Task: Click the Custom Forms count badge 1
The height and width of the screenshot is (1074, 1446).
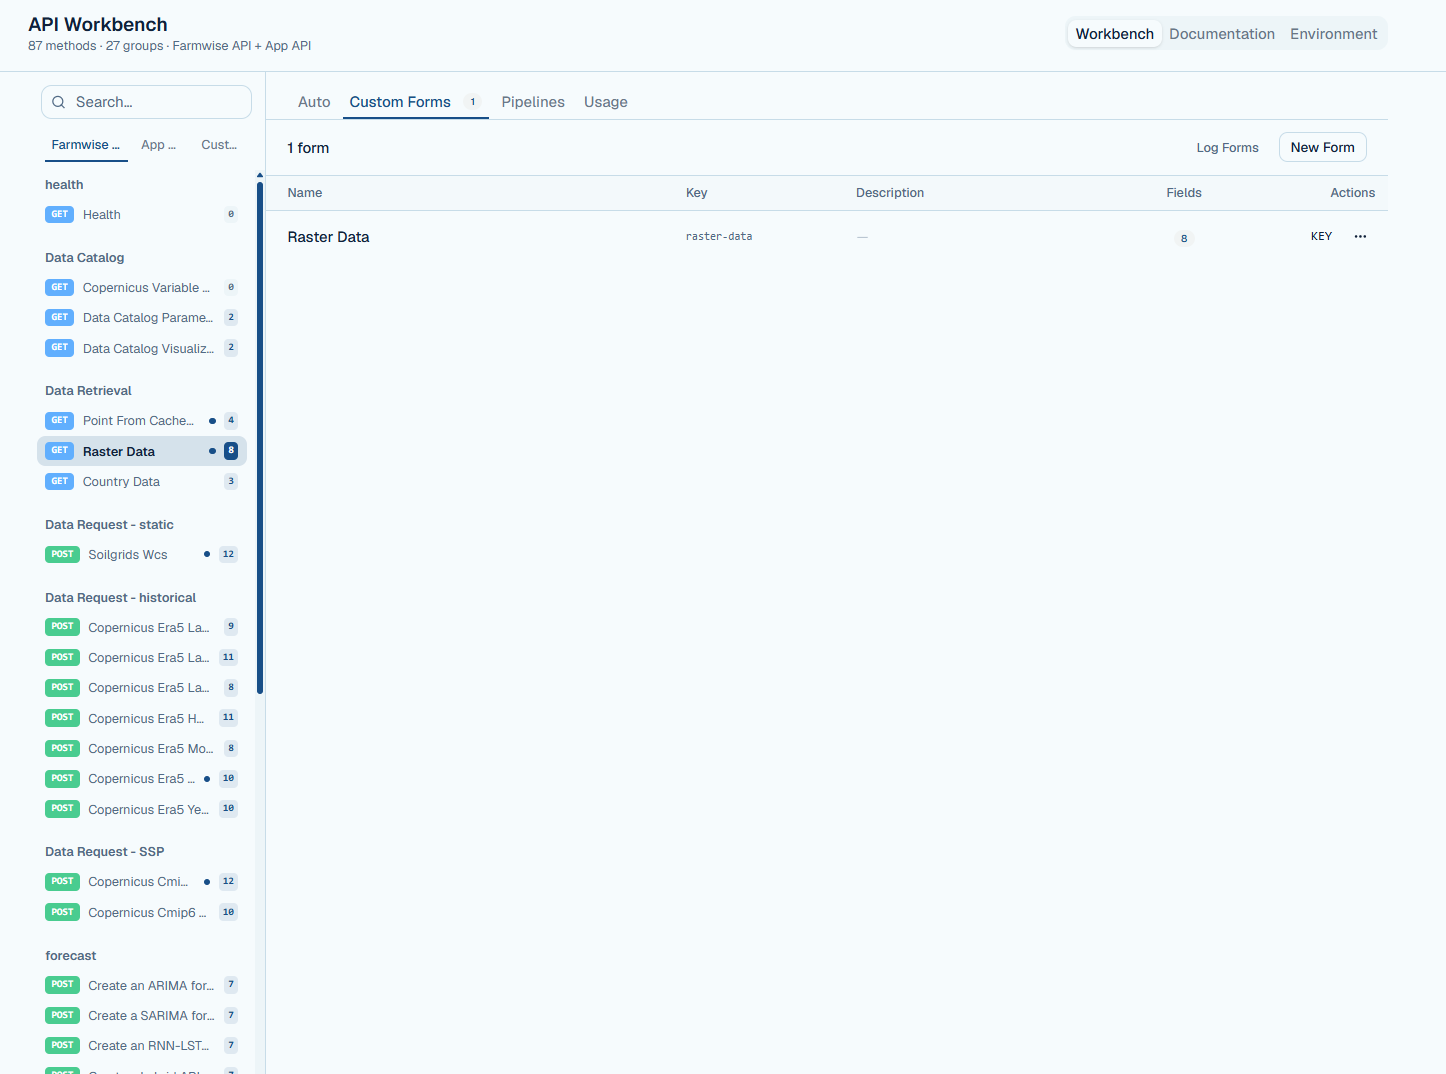Action: pyautogui.click(x=473, y=102)
